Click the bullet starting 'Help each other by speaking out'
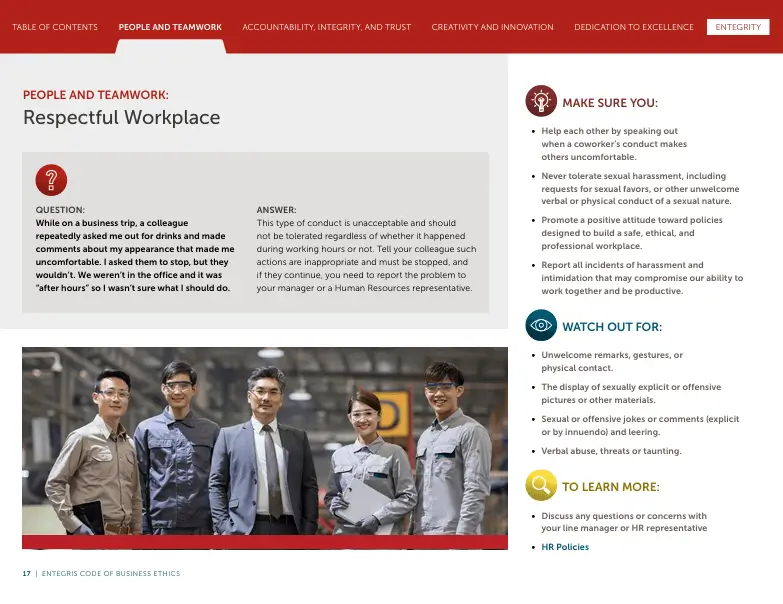The height and width of the screenshot is (604, 783). pyautogui.click(x=614, y=144)
